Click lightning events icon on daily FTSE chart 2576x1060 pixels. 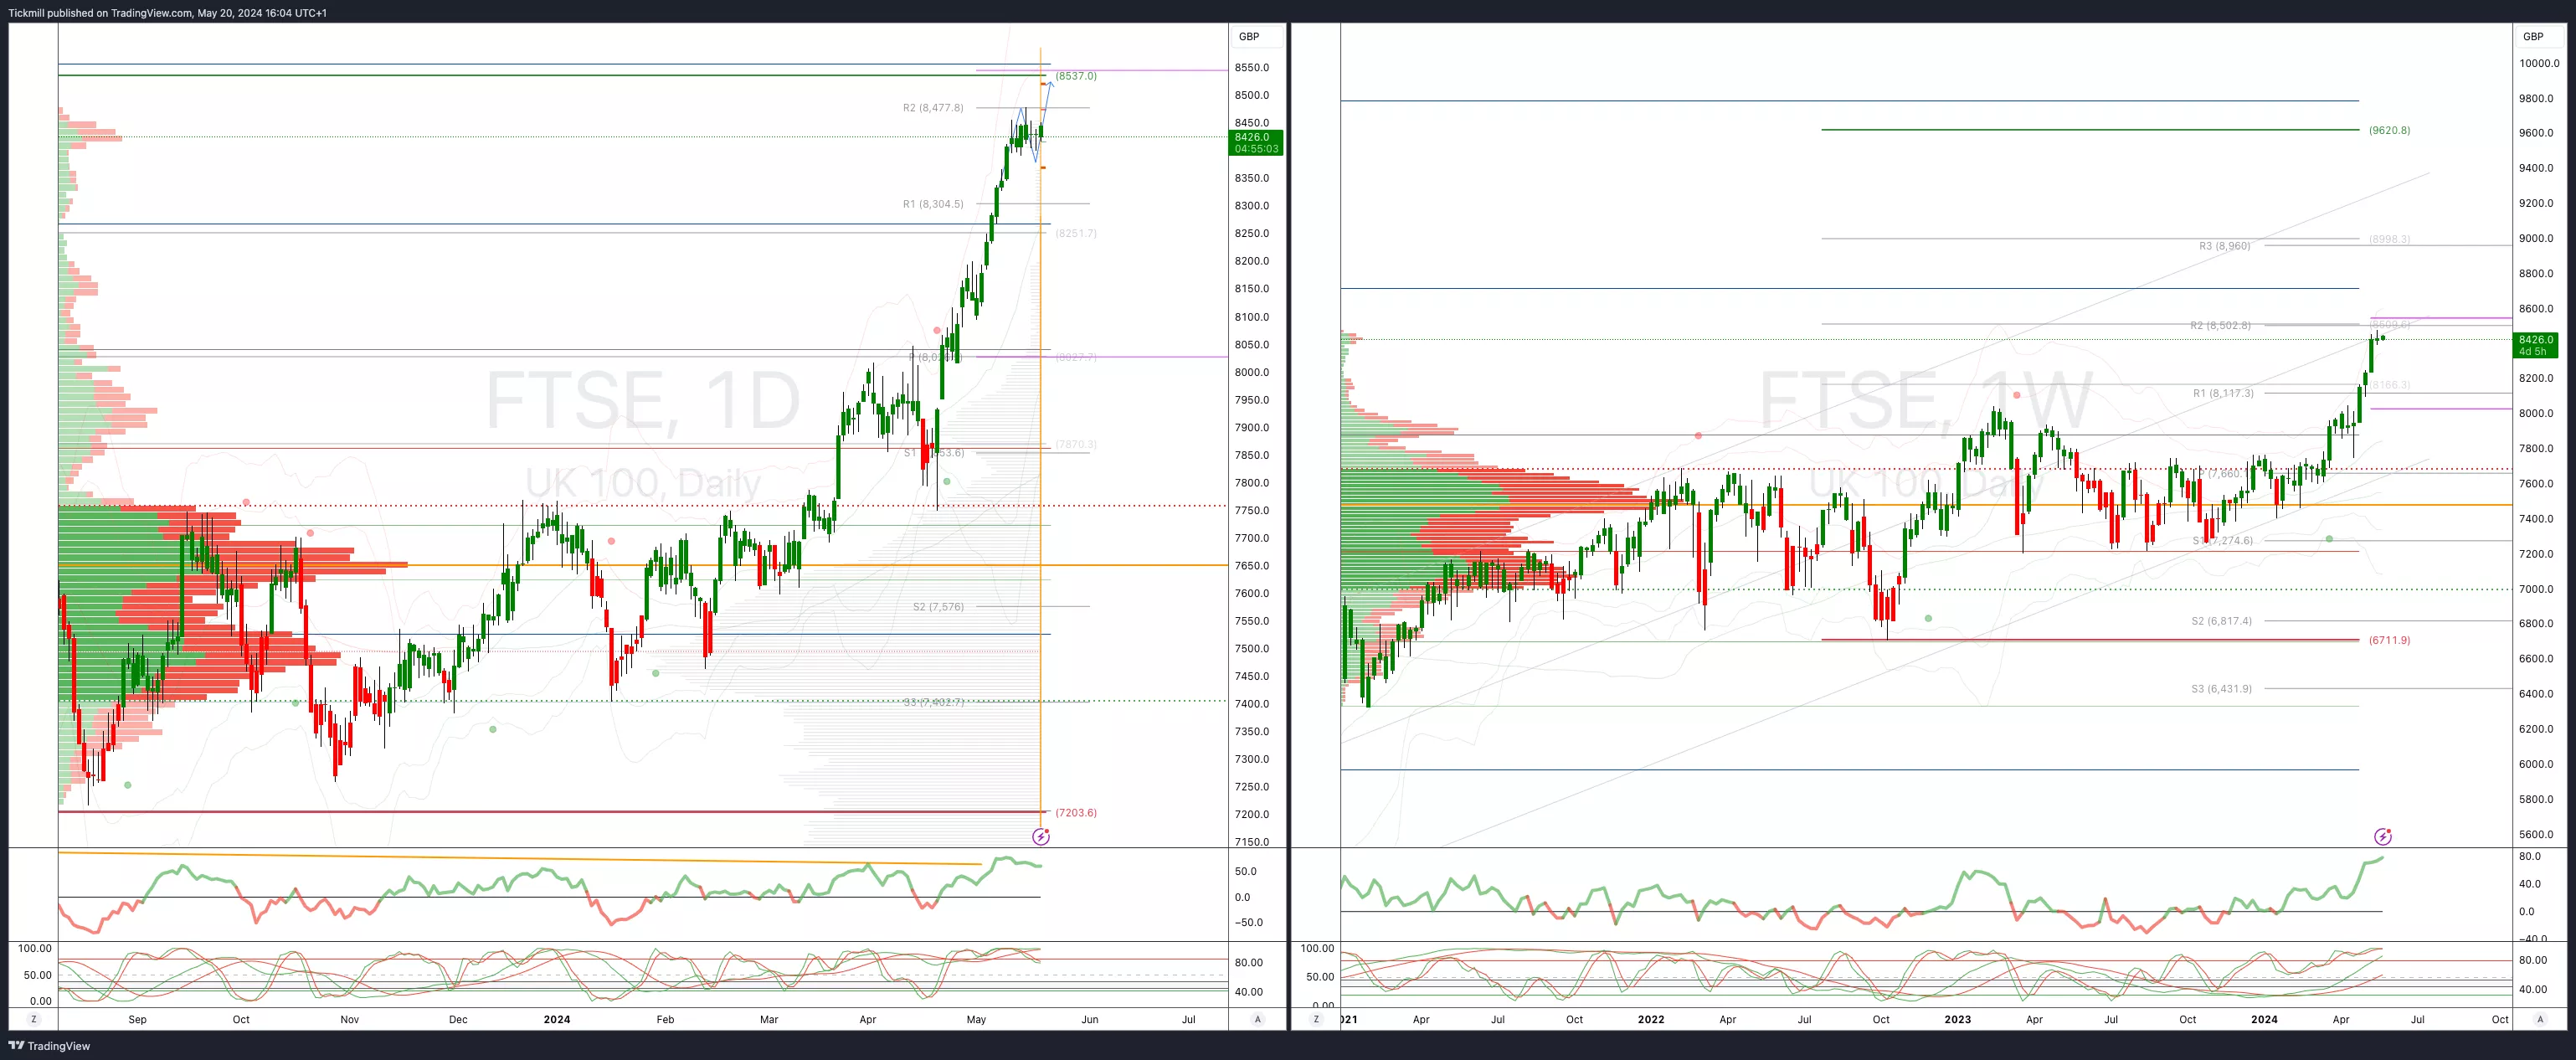click(x=1041, y=836)
